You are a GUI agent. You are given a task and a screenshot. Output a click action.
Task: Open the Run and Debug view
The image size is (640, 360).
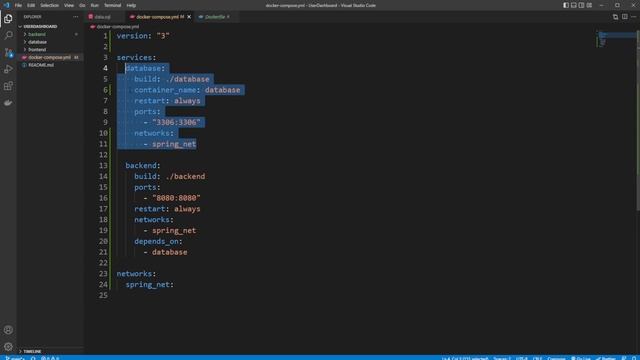[x=8, y=69]
